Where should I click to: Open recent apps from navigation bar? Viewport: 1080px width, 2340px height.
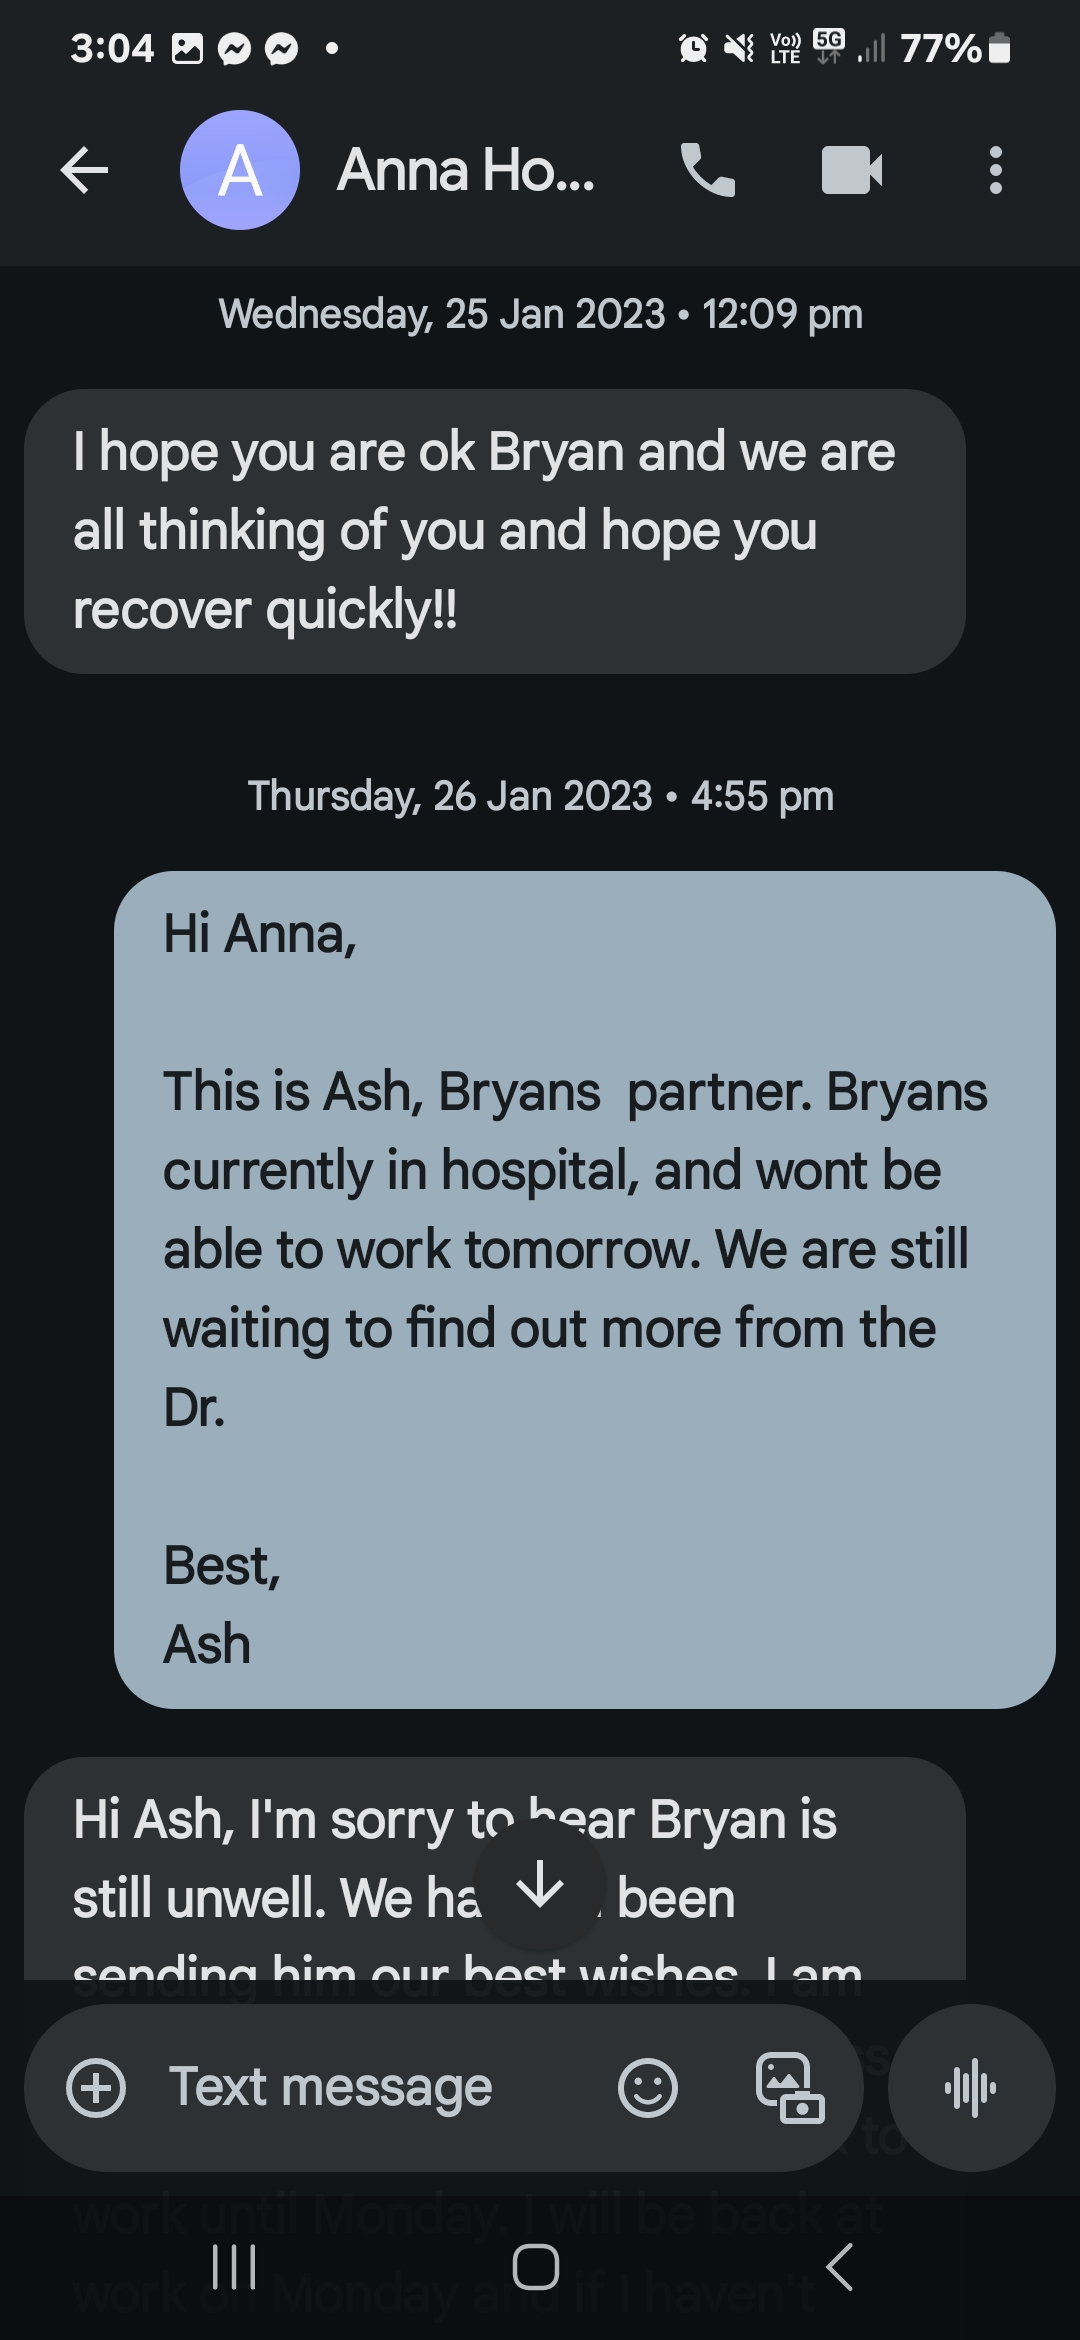(x=234, y=2267)
